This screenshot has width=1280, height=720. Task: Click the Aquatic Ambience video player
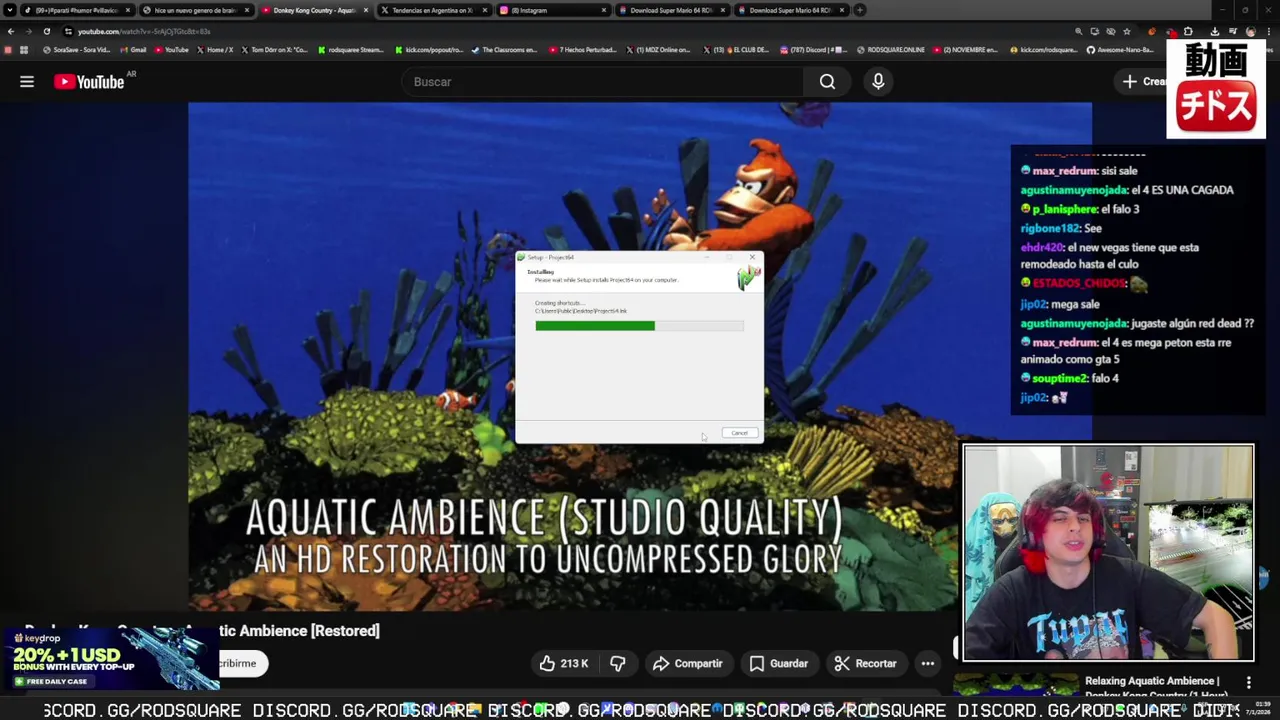coord(640,356)
